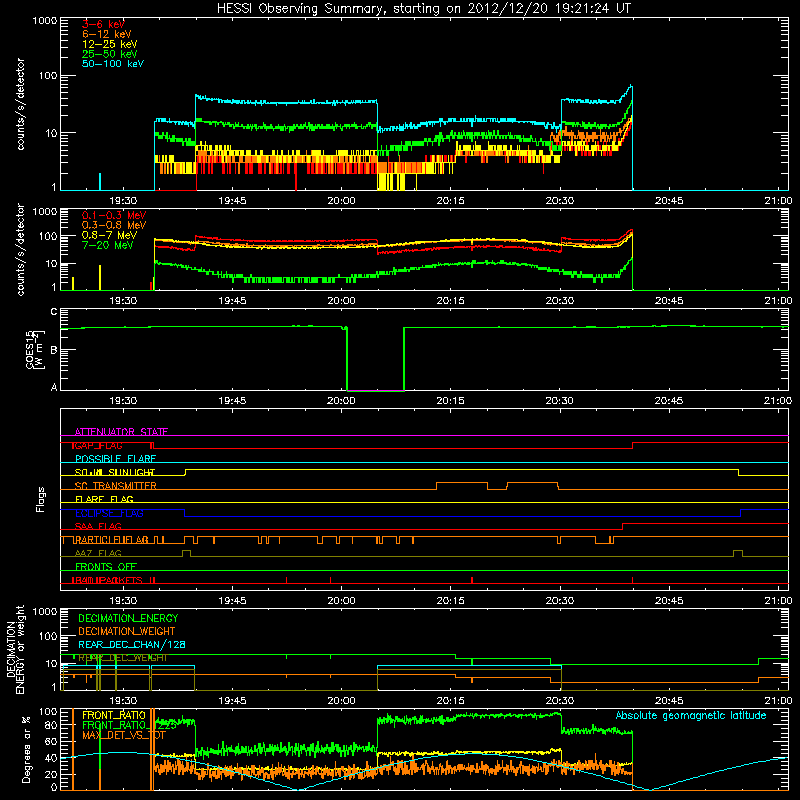Image resolution: width=800 pixels, height=800 pixels.
Task: Pick the 7-20 MeV legend label
Action: click(108, 245)
